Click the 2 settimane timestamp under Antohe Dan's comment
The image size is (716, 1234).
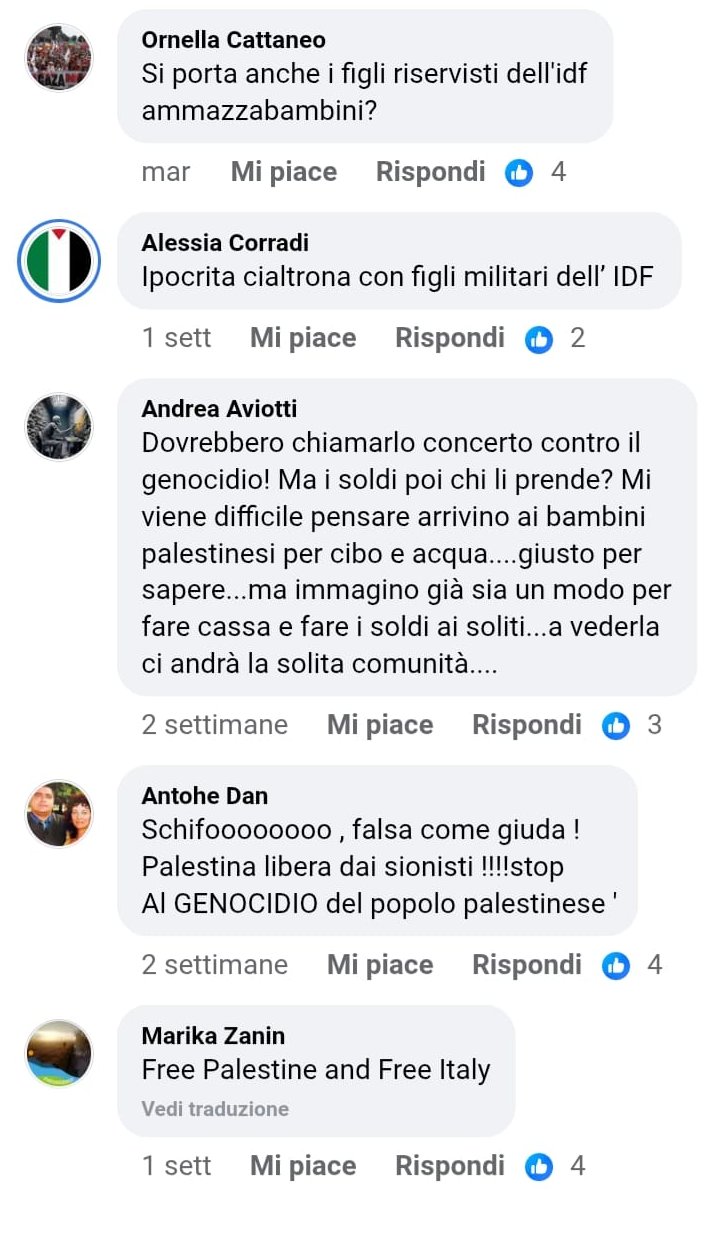(x=215, y=965)
